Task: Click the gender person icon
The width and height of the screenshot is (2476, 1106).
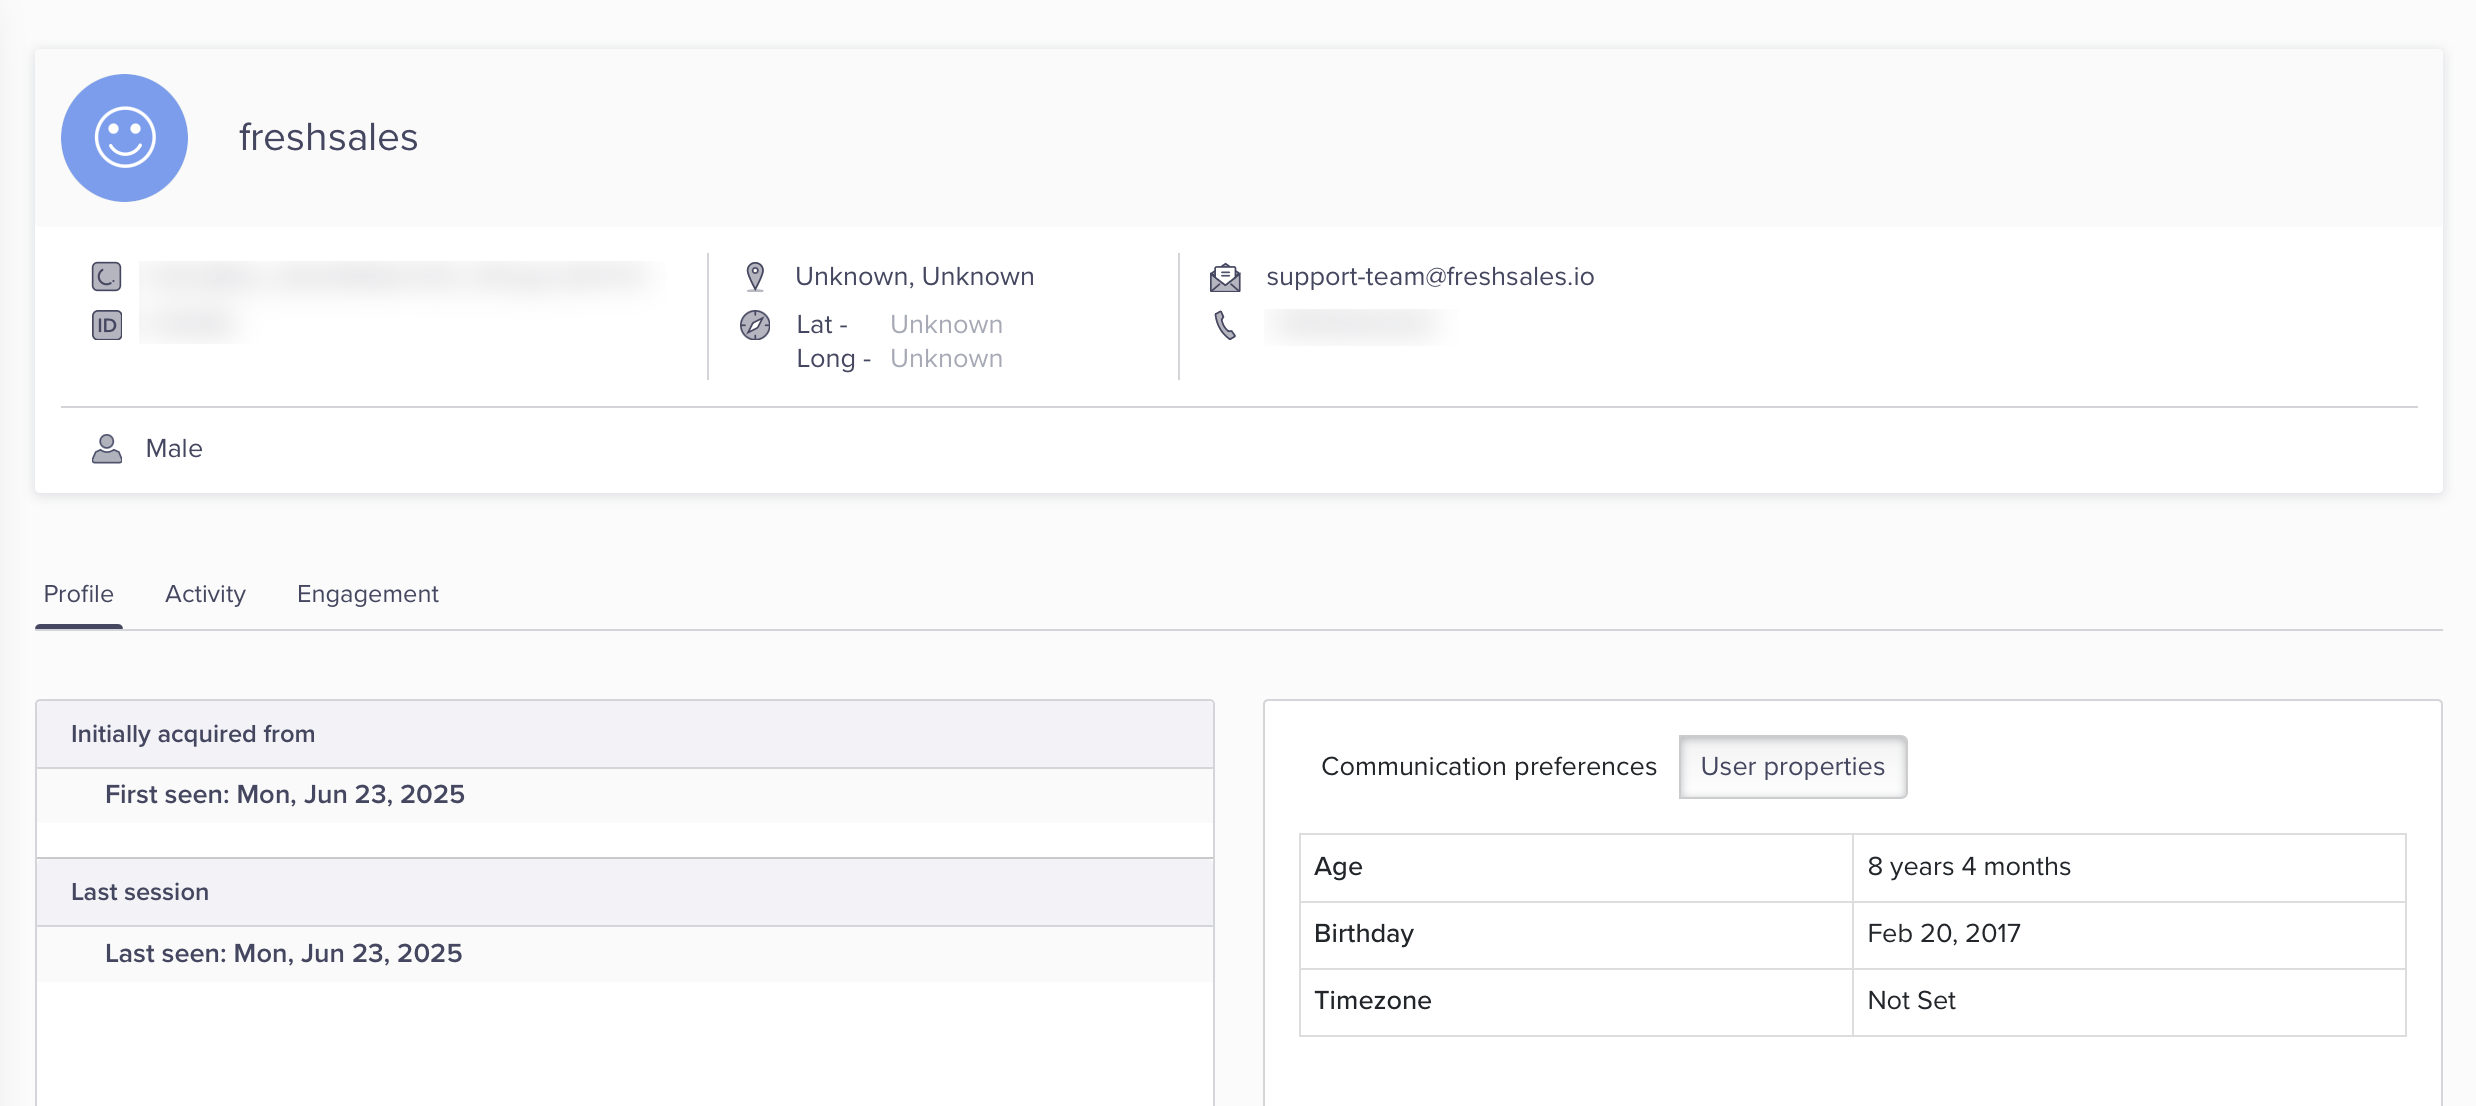Action: pos(107,449)
